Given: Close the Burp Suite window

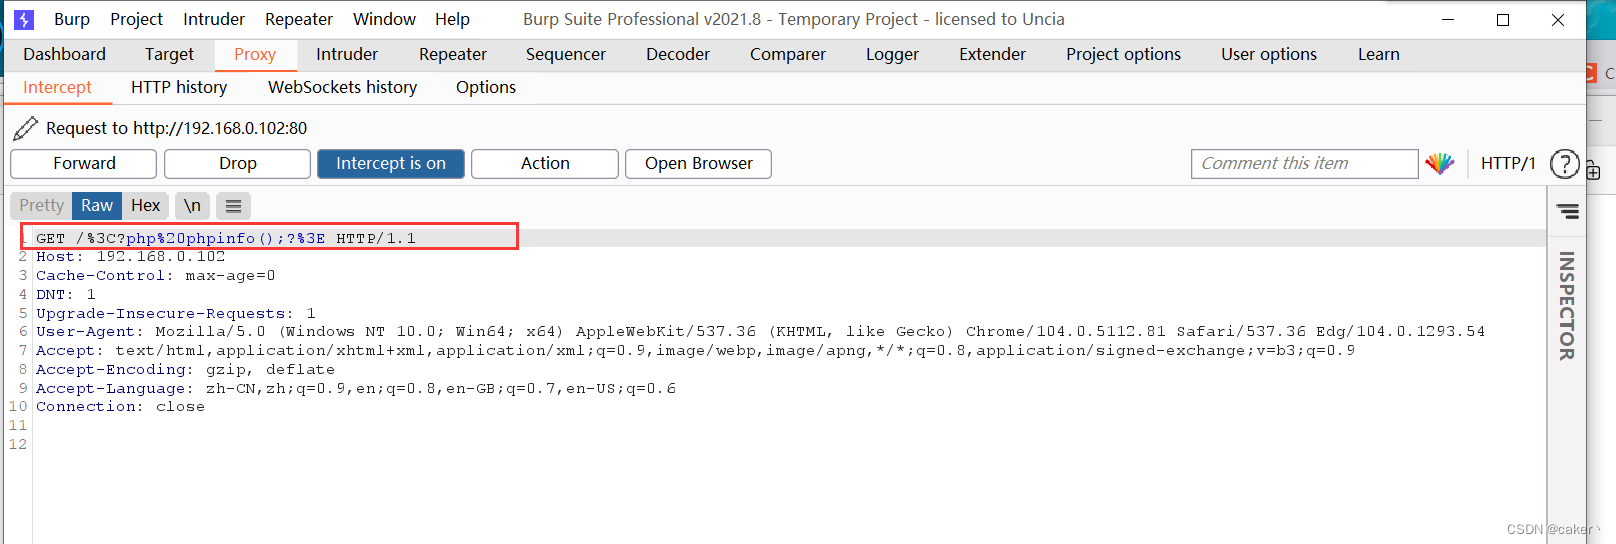Looking at the screenshot, I should 1558,19.
